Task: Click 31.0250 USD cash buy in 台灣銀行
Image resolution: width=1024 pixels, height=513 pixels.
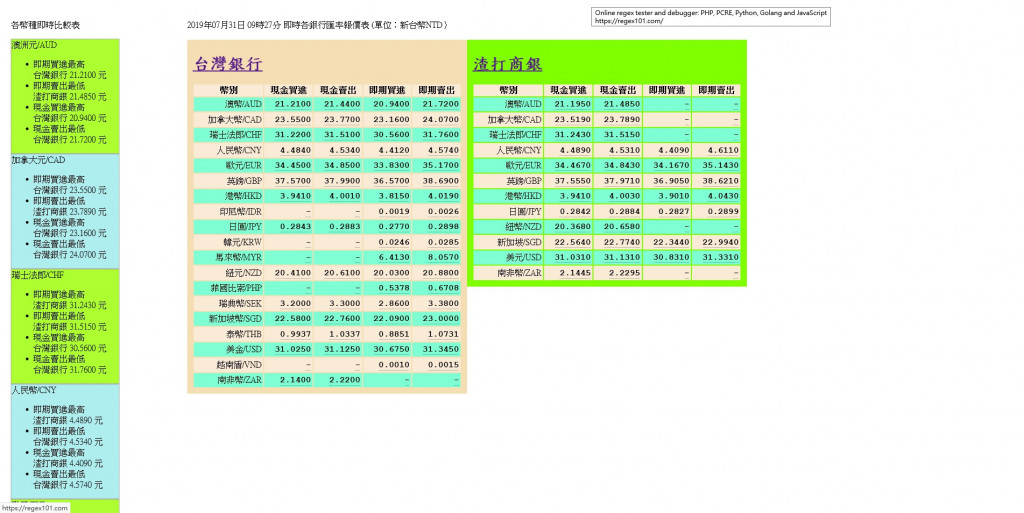Action: tap(293, 349)
